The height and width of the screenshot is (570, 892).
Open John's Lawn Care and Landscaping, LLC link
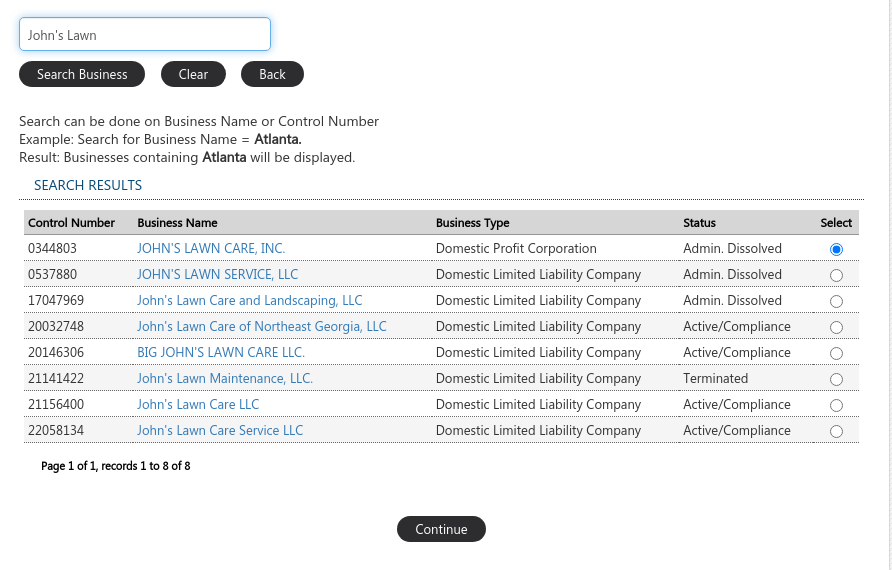coord(249,300)
